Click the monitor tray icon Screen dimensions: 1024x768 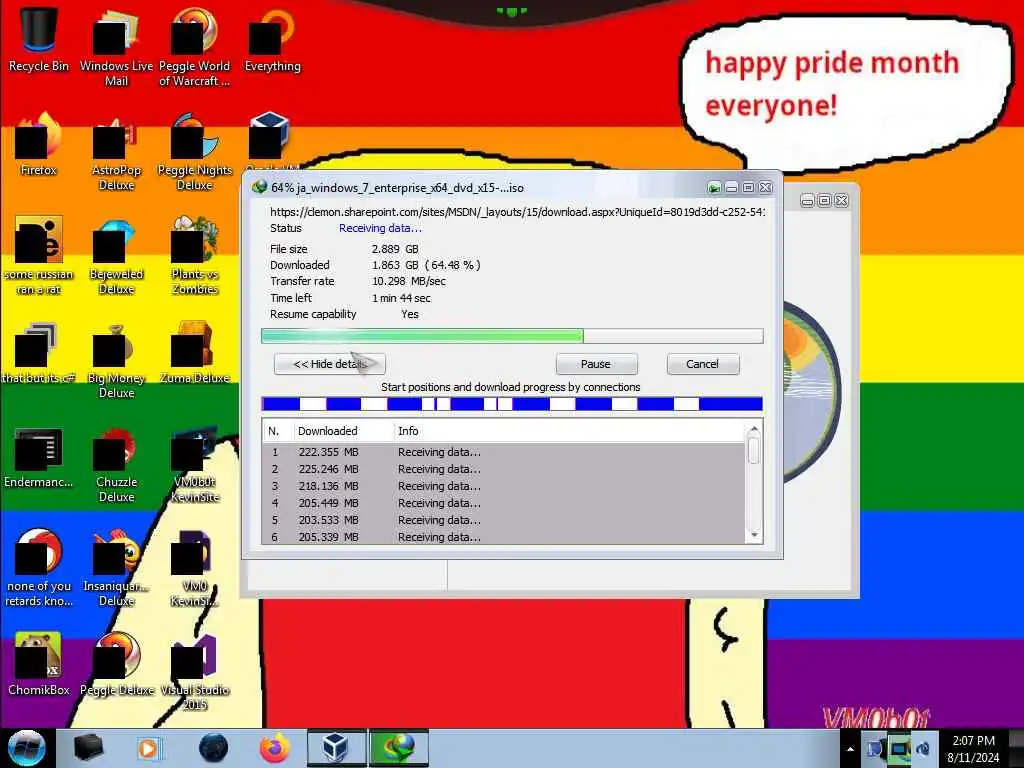coord(901,748)
